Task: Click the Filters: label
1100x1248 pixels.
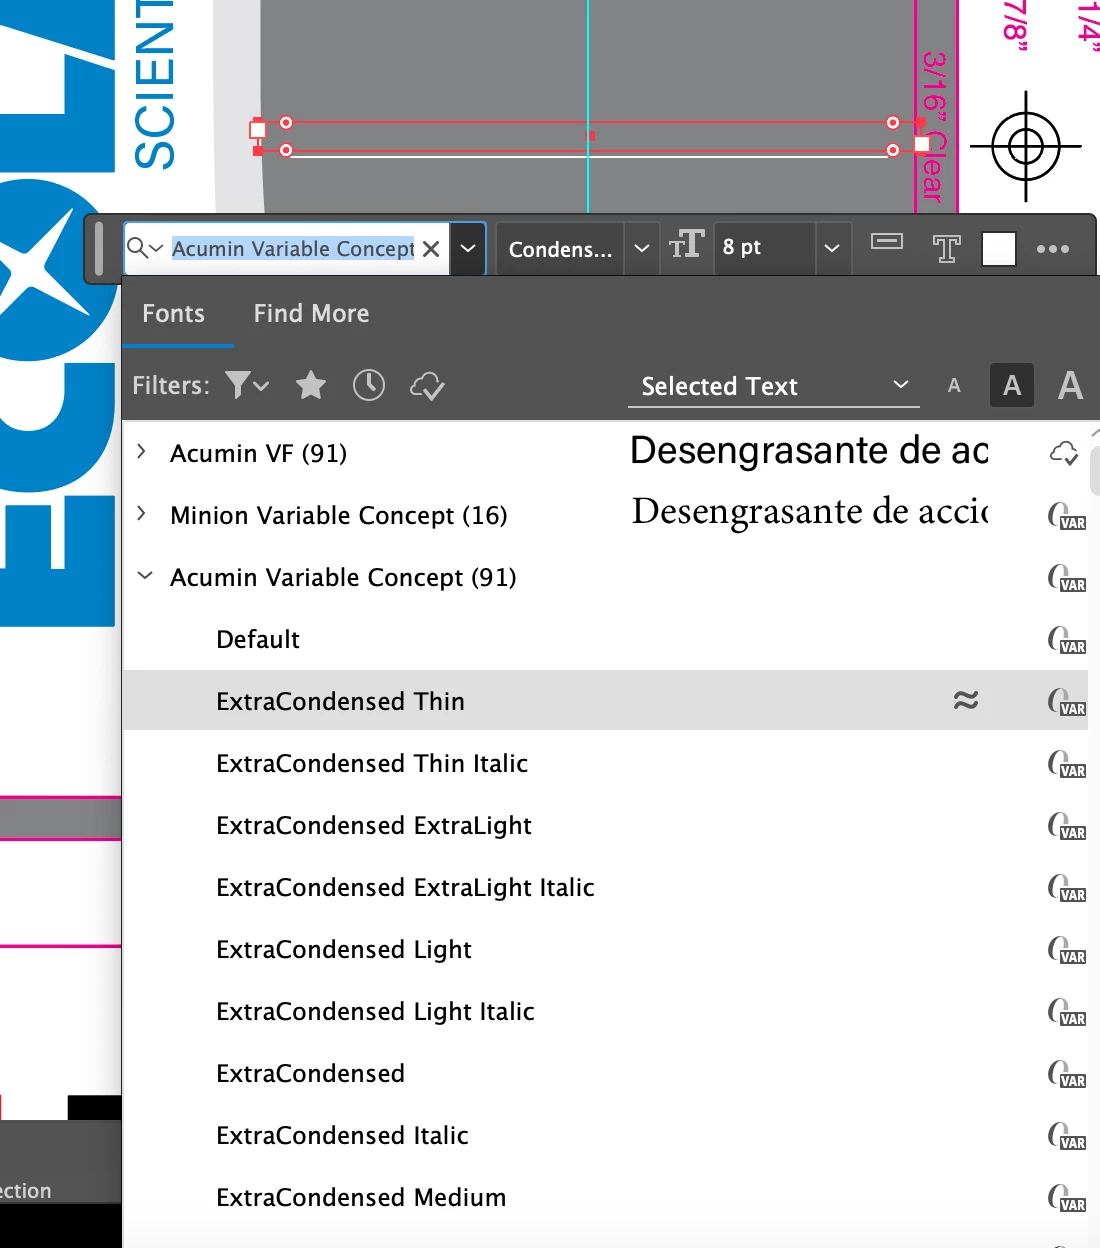Action: [171, 385]
